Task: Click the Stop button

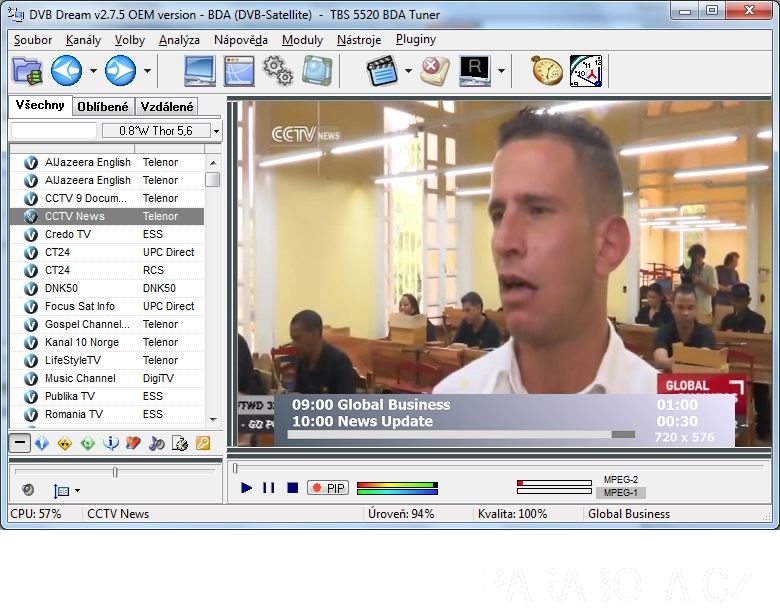Action: [292, 488]
